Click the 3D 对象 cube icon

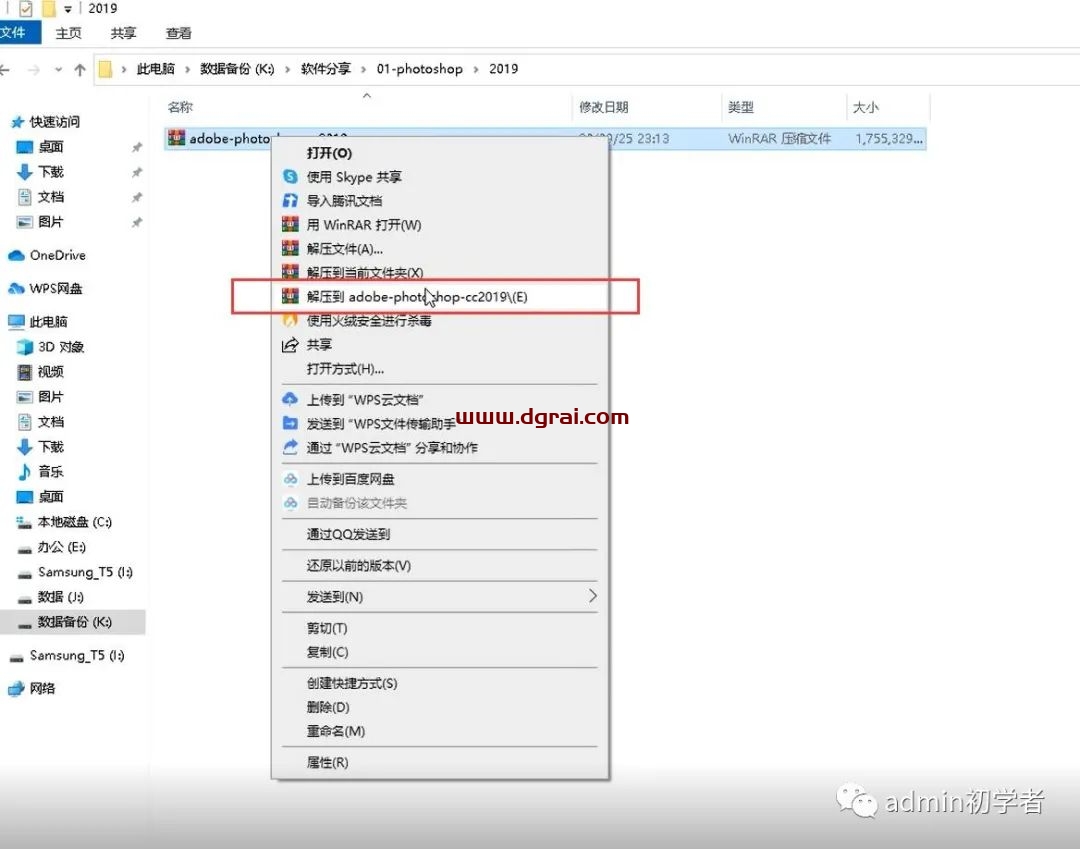click(25, 347)
